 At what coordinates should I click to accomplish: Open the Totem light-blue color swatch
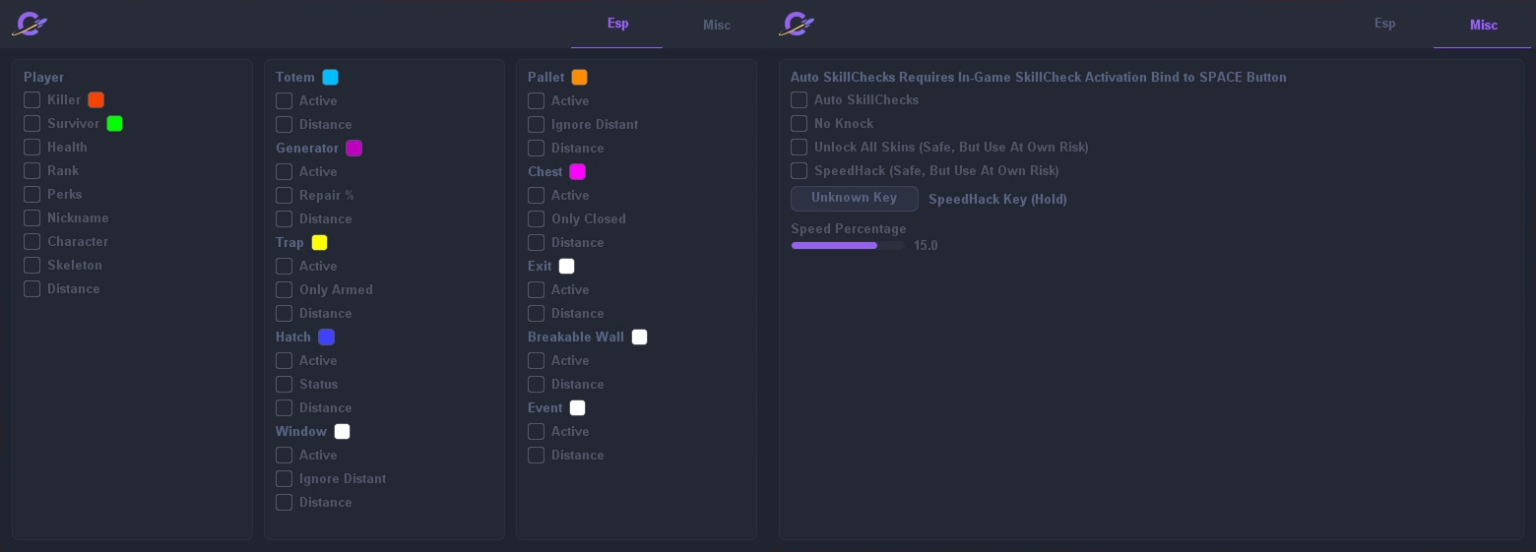click(330, 77)
